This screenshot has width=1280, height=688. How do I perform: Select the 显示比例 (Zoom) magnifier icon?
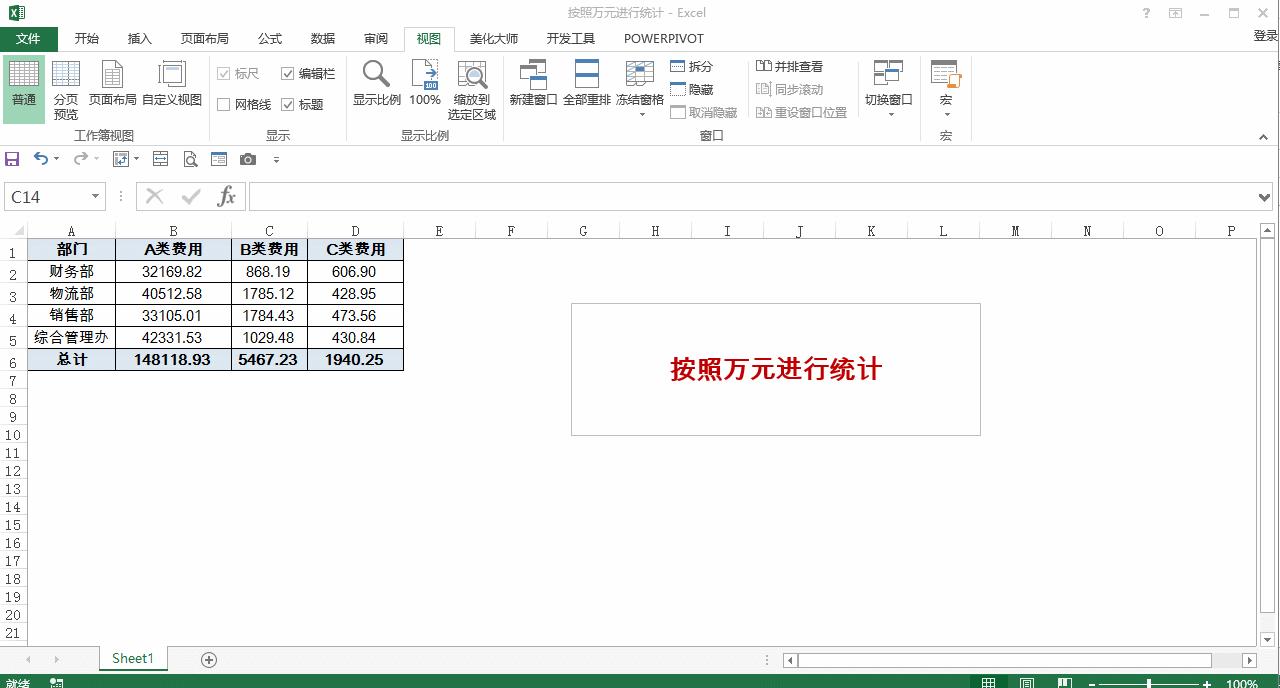coord(376,79)
